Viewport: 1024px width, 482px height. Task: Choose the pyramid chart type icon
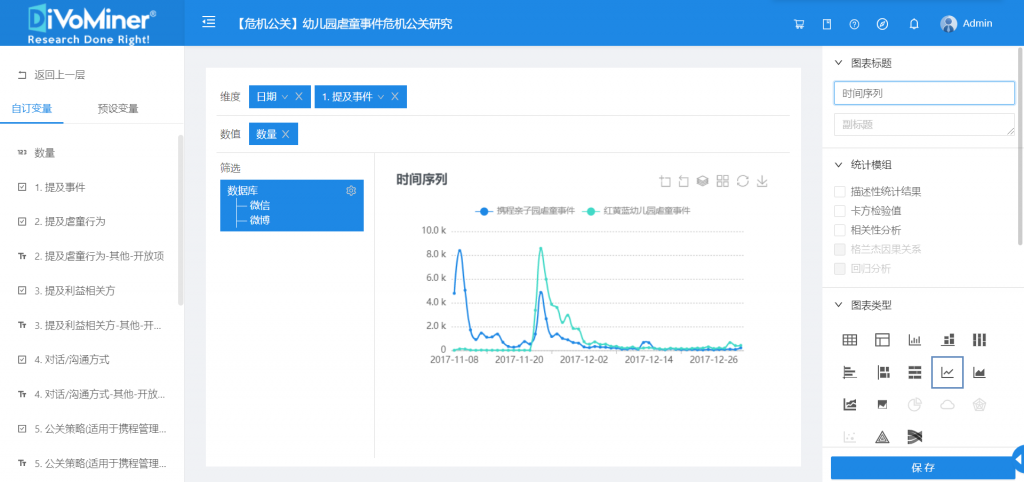pyautogui.click(x=882, y=436)
